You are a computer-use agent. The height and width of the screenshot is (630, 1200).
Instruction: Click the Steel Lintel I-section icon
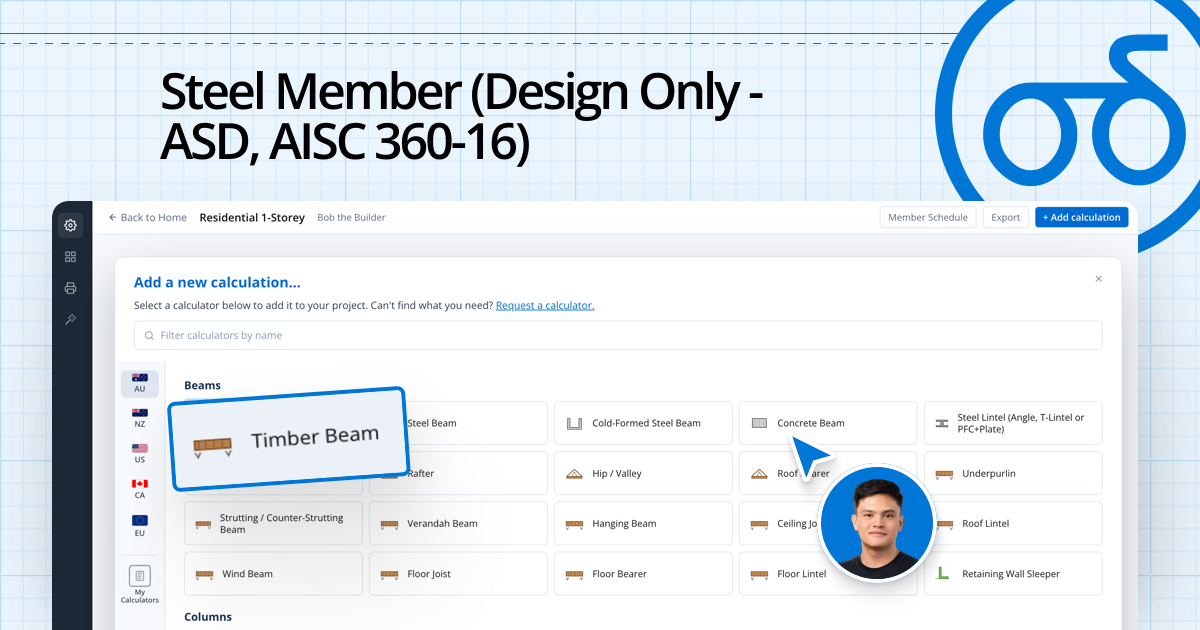tap(942, 423)
